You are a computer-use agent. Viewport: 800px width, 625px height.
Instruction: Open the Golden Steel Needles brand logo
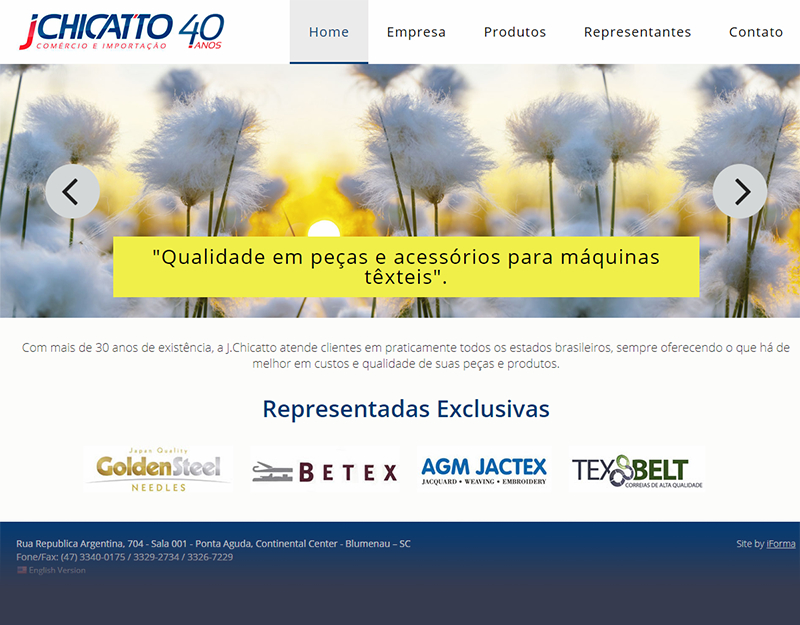click(158, 469)
